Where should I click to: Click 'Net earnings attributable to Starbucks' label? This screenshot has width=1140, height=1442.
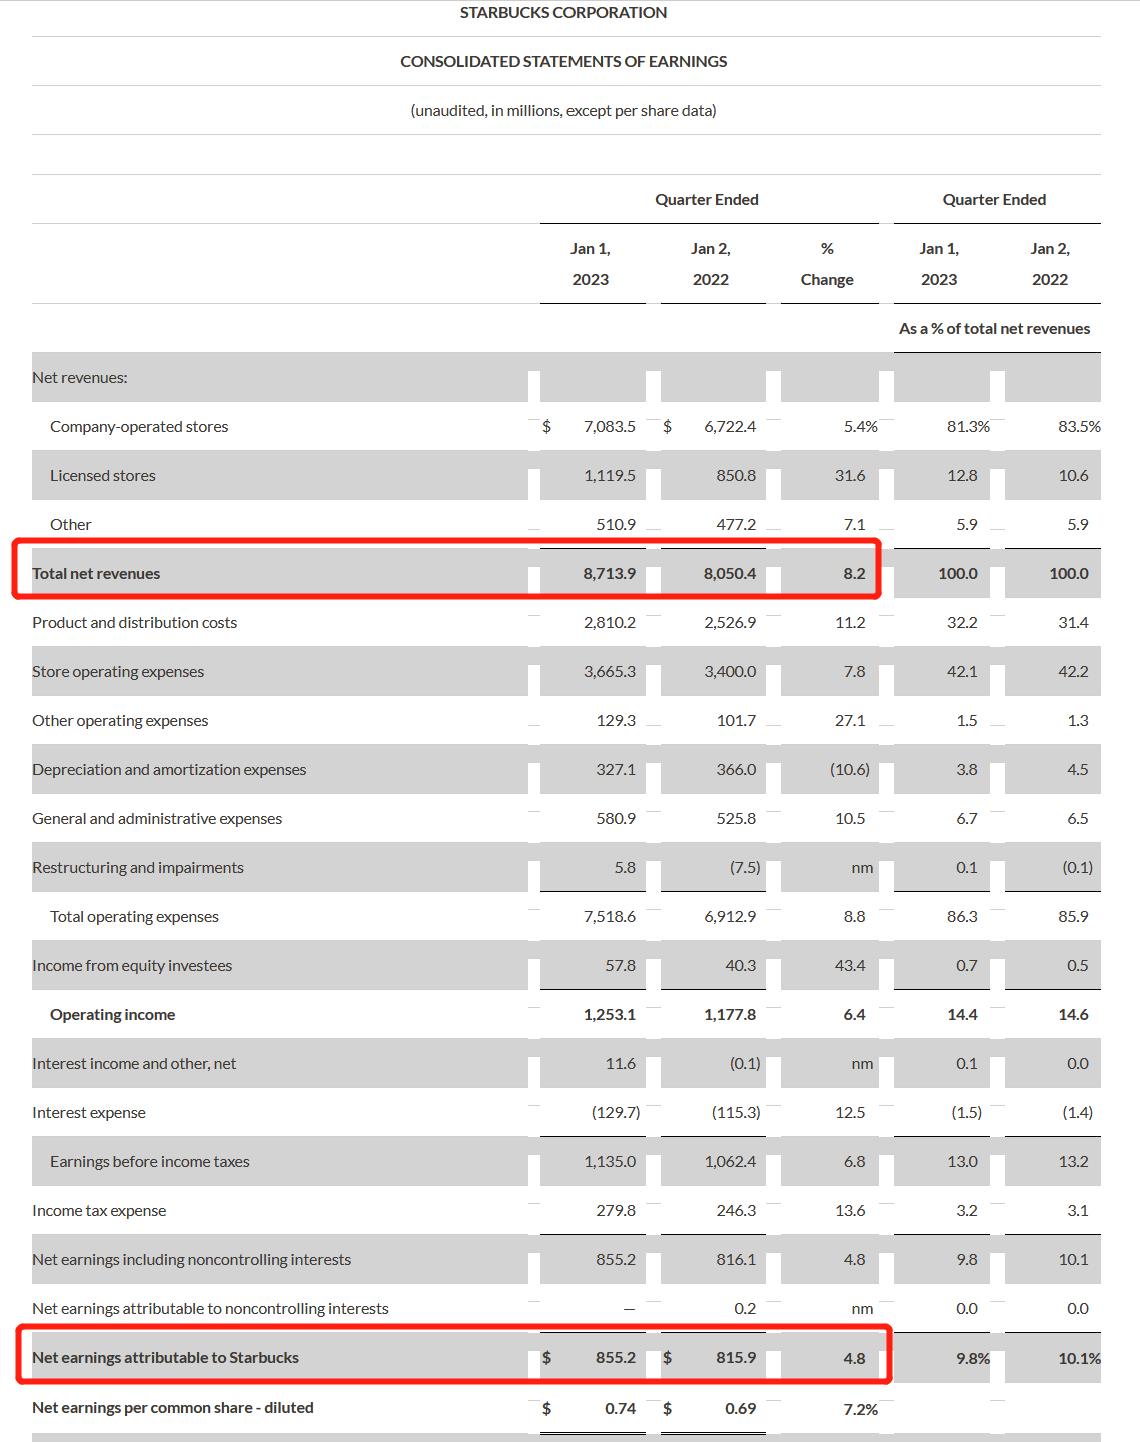pyautogui.click(x=165, y=1358)
